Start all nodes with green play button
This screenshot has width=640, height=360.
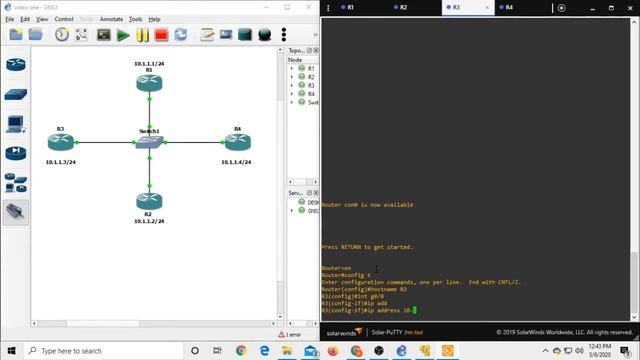123,35
